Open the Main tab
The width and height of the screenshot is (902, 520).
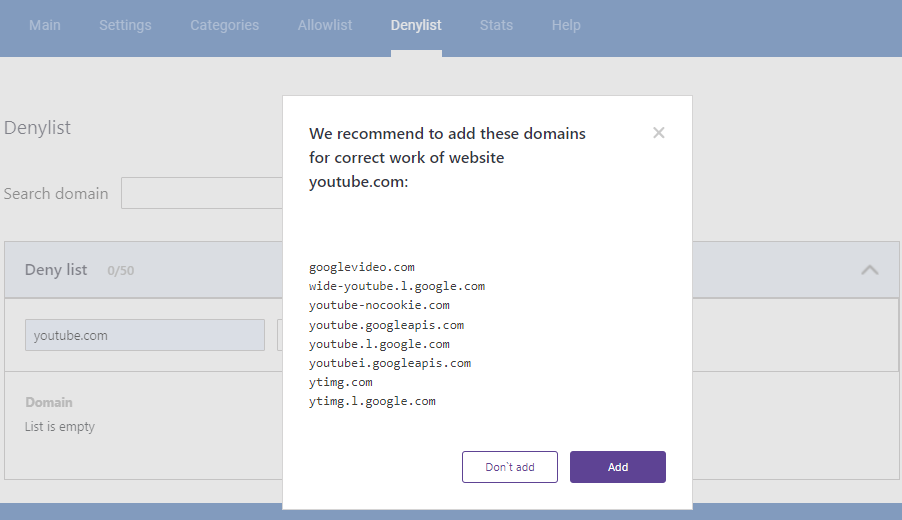[45, 25]
